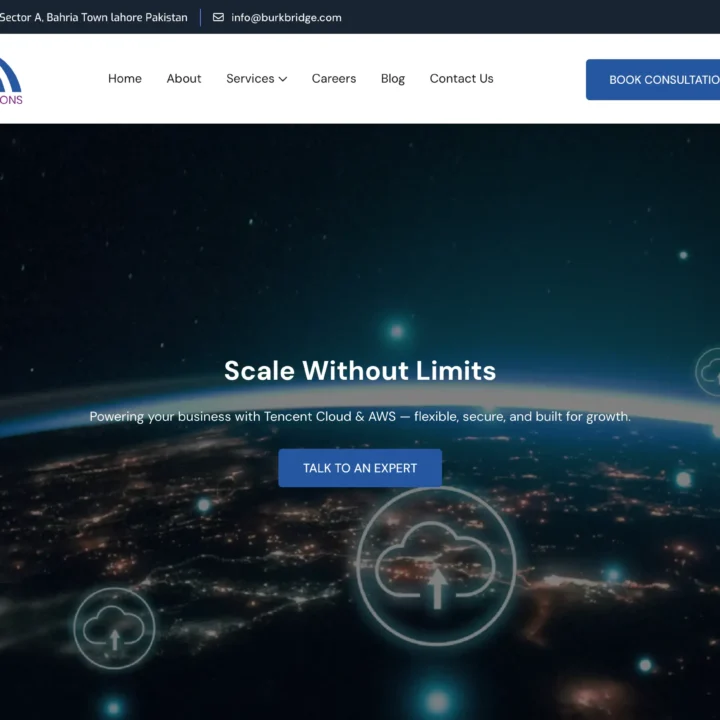Click the Bahria Town Lahore address text
This screenshot has width=720, height=720.
tap(94, 17)
